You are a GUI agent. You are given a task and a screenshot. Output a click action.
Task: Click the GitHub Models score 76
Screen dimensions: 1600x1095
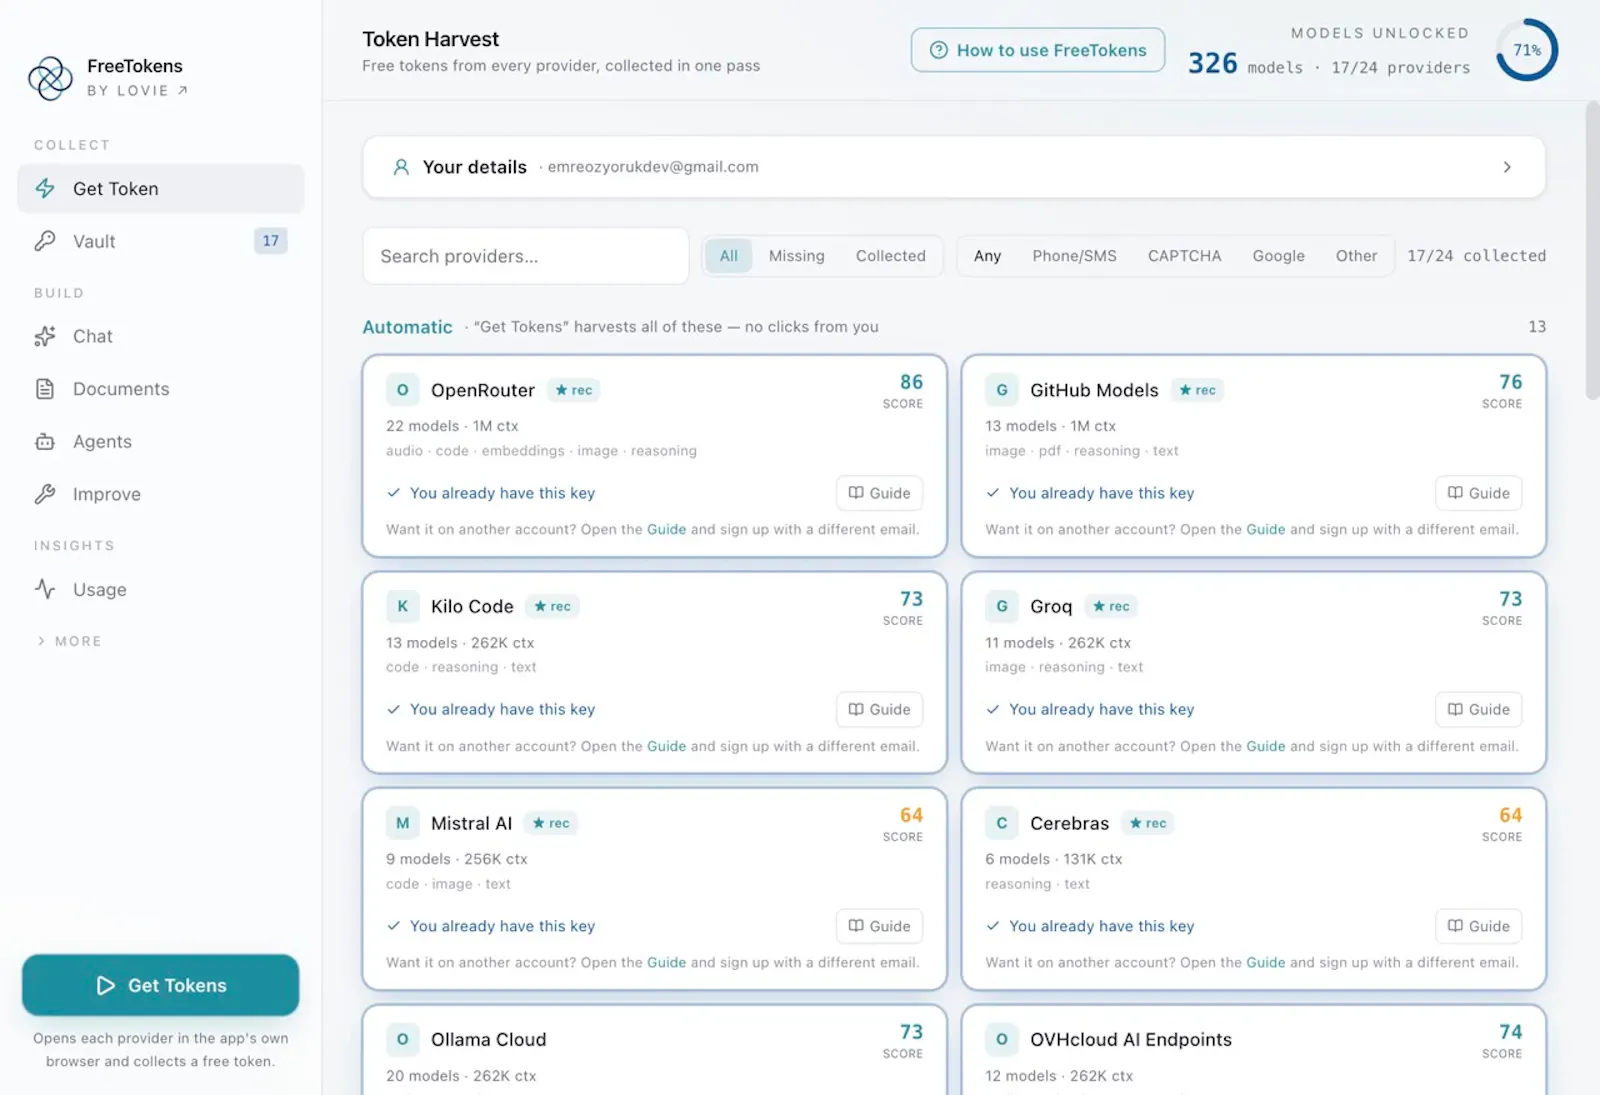pos(1511,382)
